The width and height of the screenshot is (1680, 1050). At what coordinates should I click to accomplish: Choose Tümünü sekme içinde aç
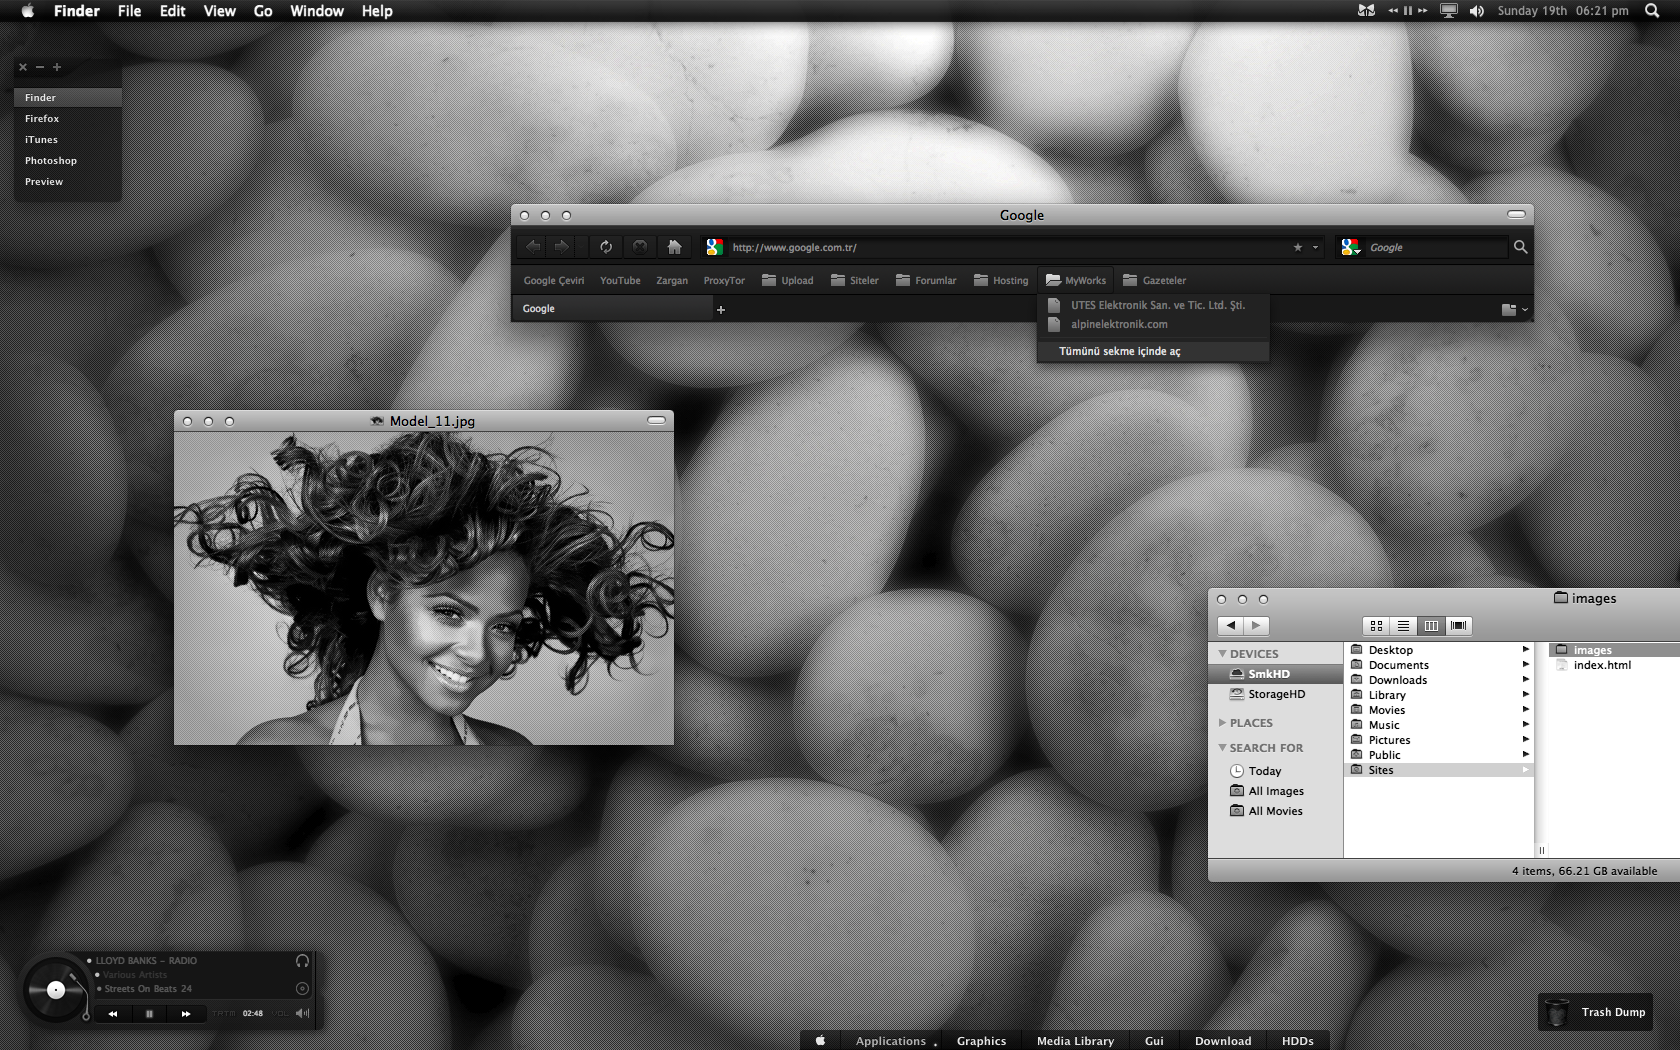(1153, 351)
